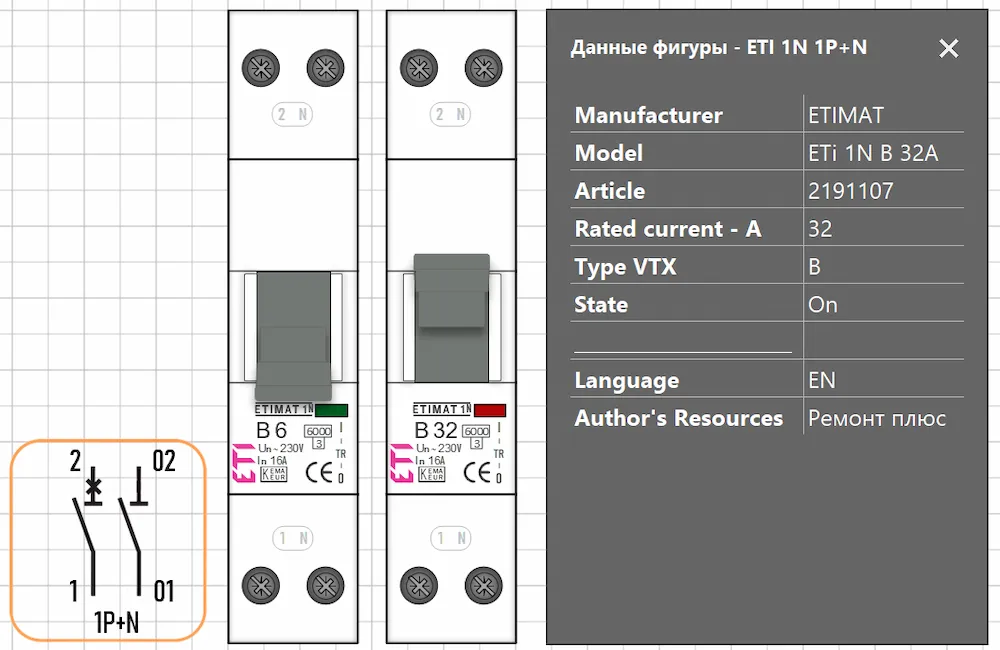Open the Language value EN
The height and width of the screenshot is (650, 1000).
821,380
